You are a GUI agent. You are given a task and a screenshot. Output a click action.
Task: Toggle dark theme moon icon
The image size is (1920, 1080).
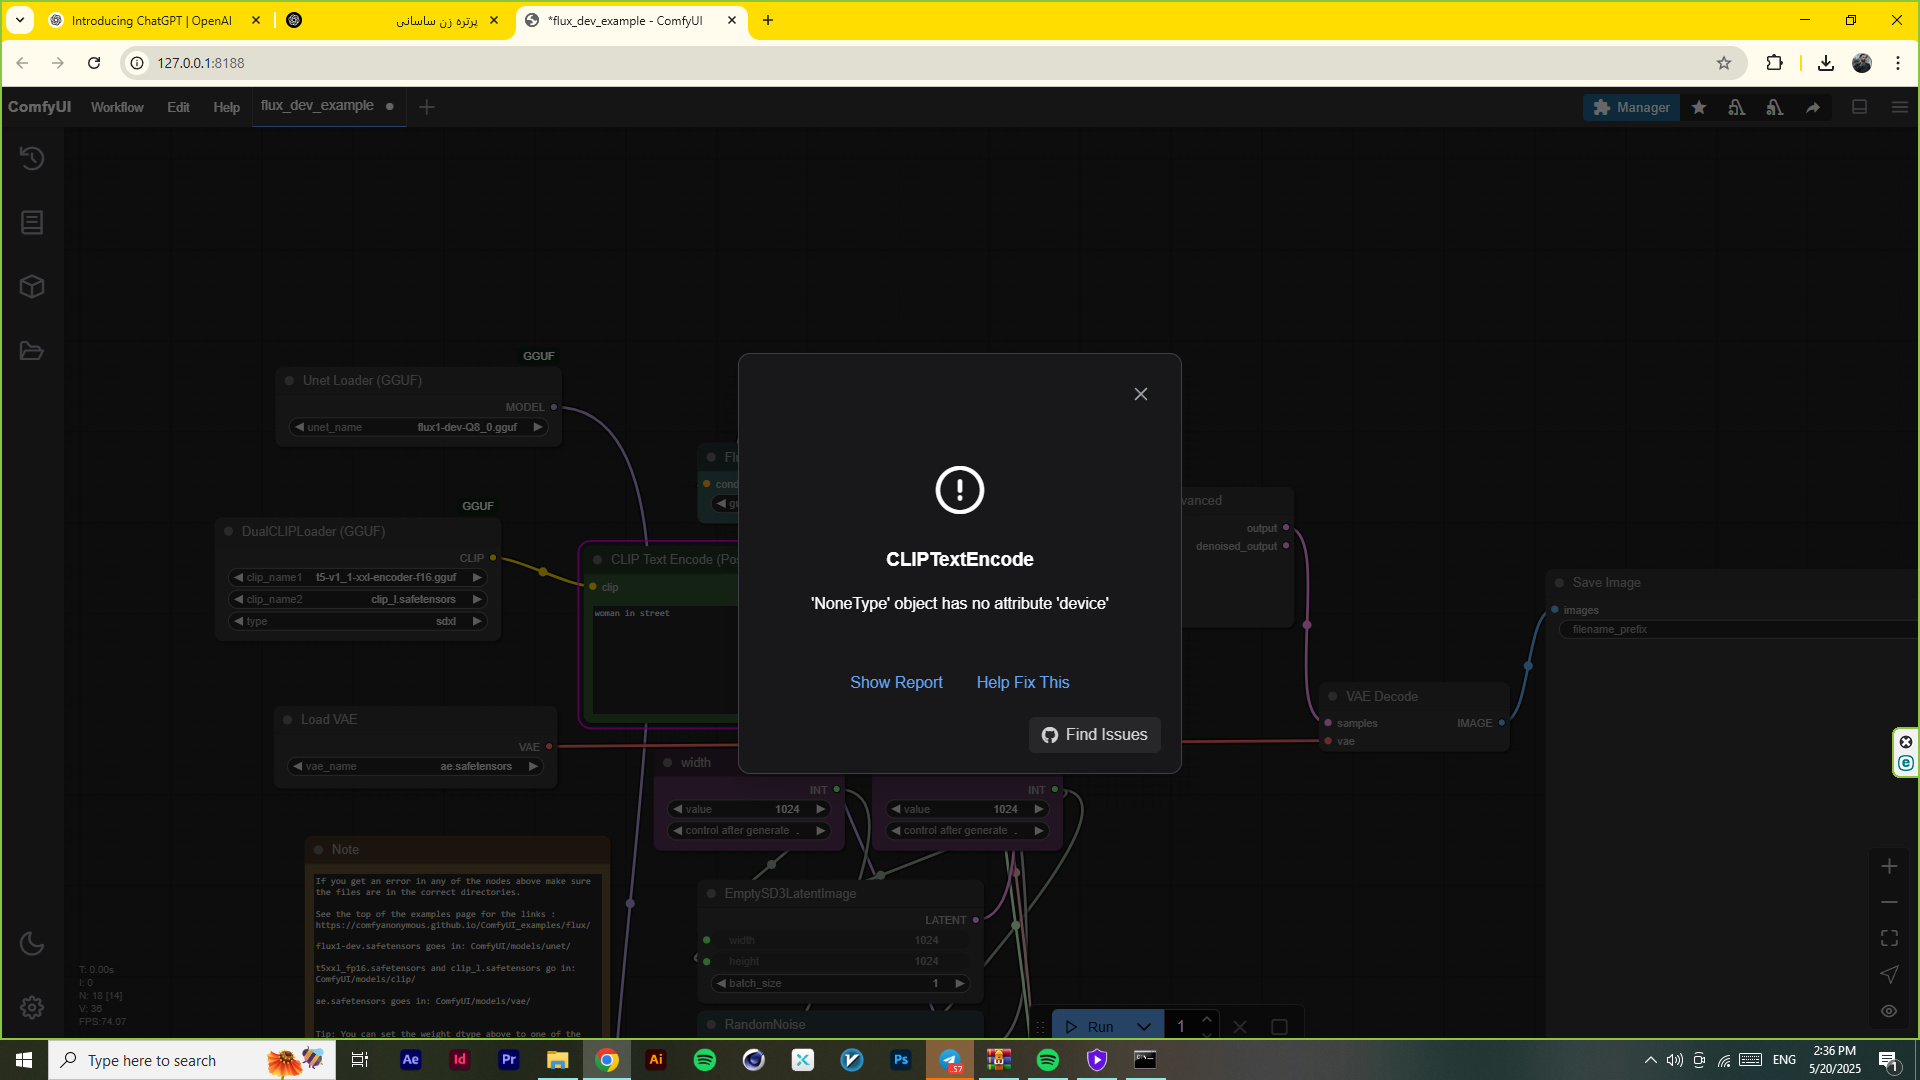point(32,943)
